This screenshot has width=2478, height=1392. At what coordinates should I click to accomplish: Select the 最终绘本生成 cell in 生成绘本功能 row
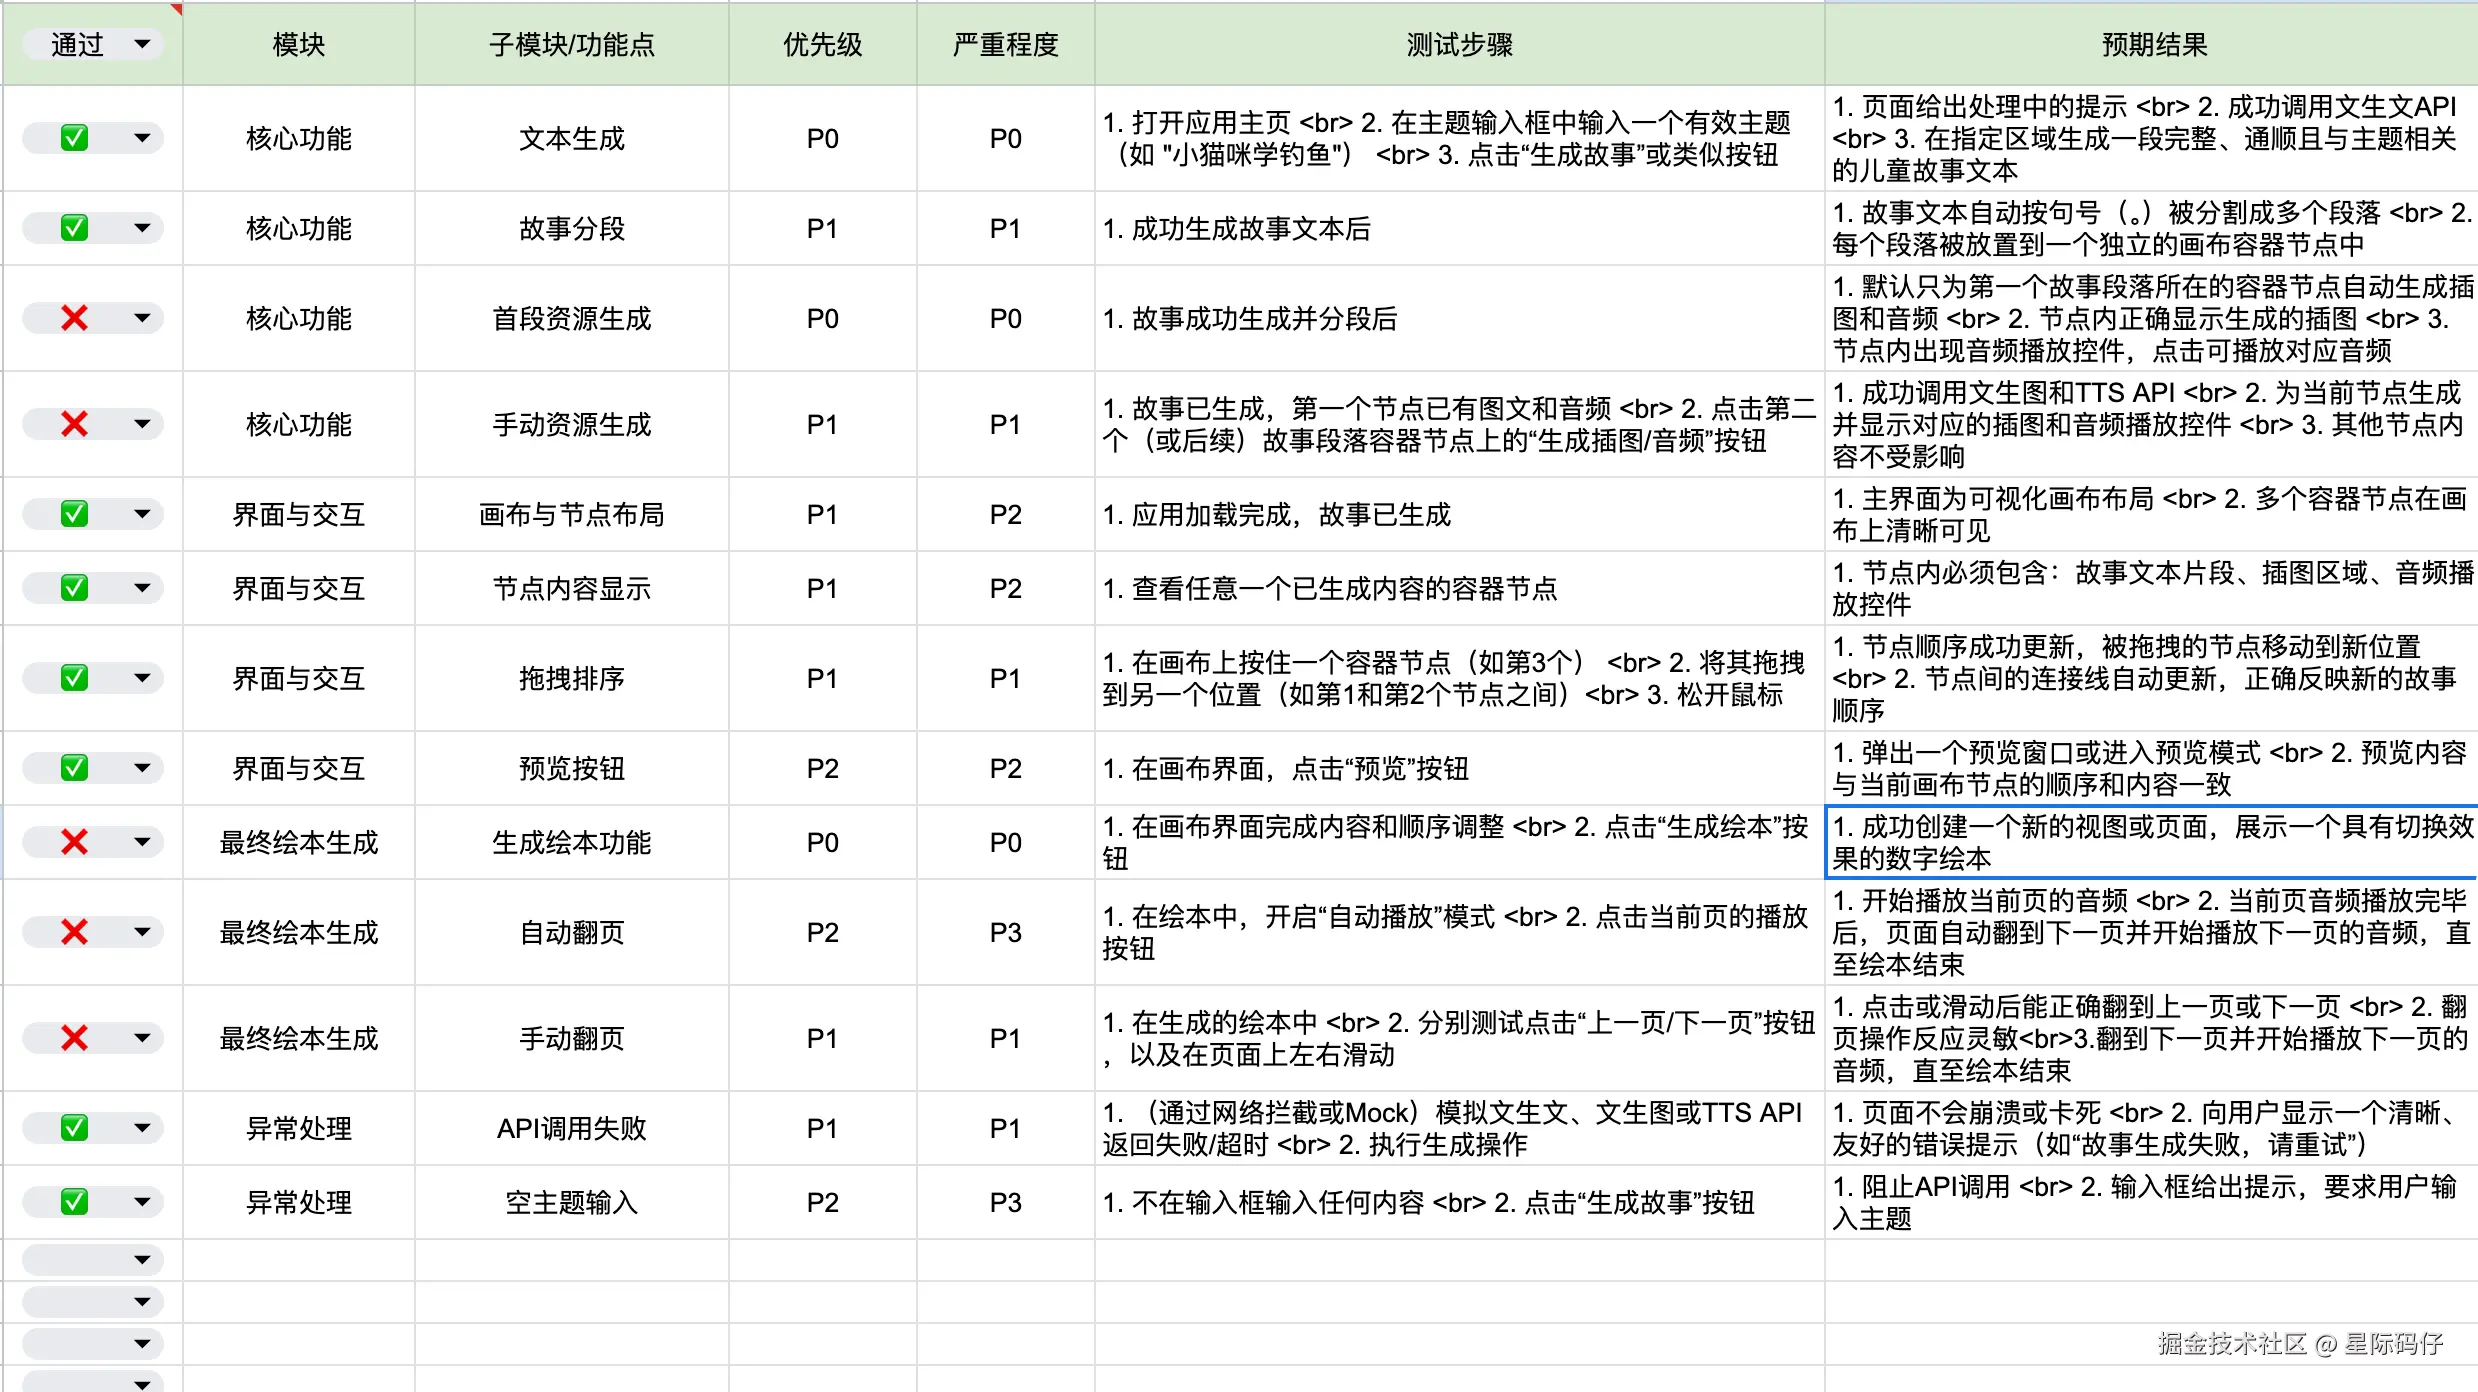pos(298,842)
